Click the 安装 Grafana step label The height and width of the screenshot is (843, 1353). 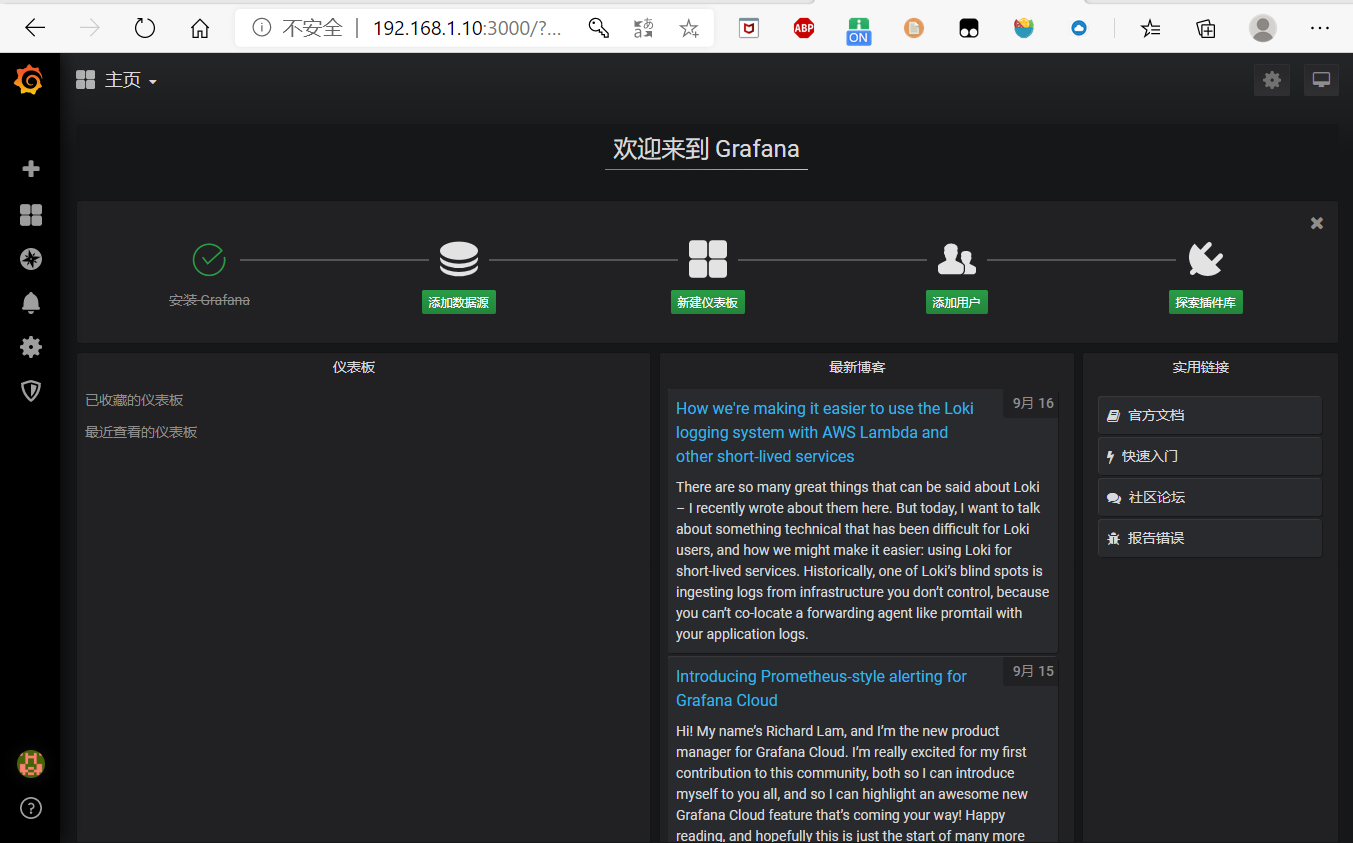(209, 300)
